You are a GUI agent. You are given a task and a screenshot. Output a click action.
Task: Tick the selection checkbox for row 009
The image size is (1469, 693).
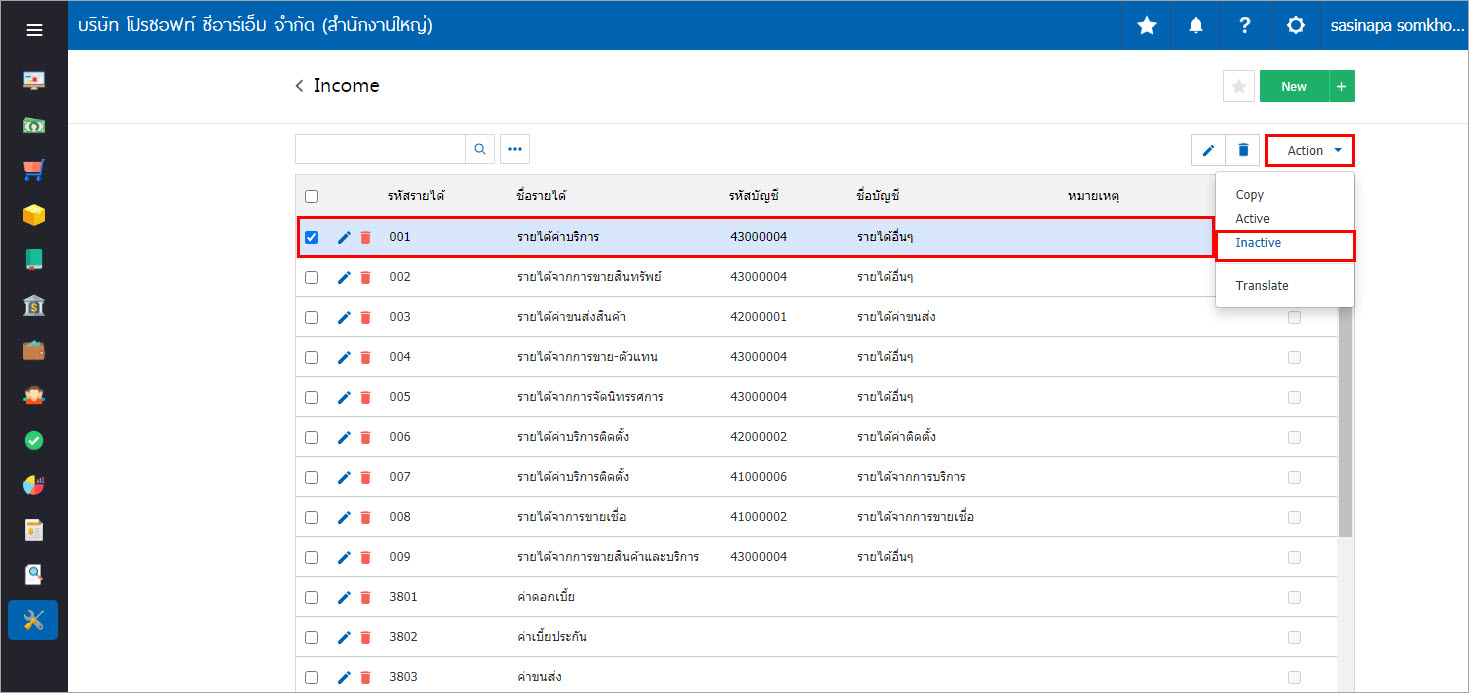311,557
